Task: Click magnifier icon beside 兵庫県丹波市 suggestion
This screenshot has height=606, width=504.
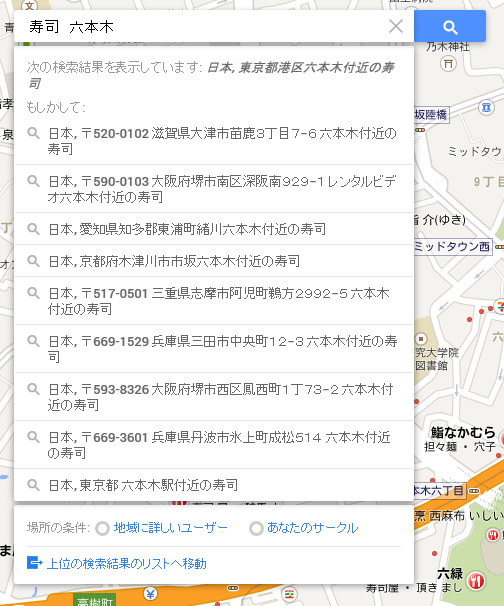Action: coord(33,437)
